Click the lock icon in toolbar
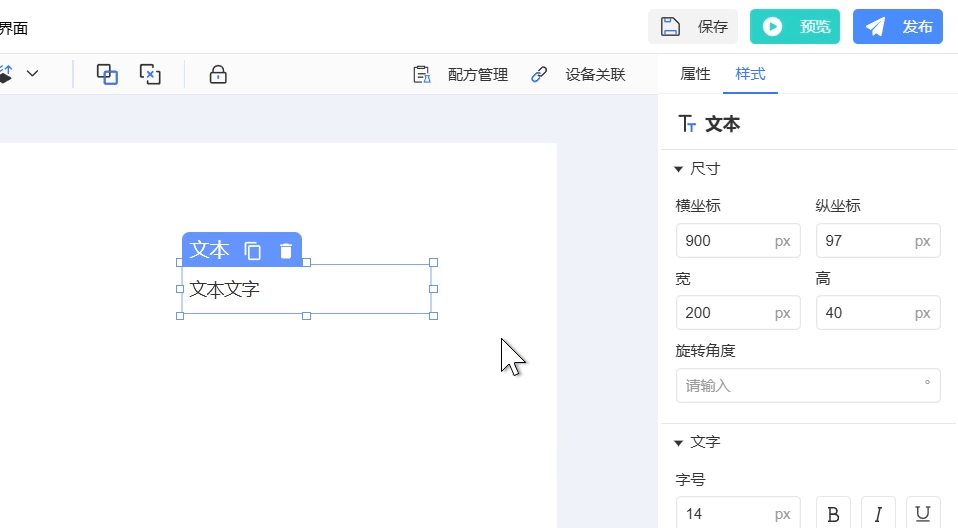Viewport: 958px width, 528px height. 218,74
